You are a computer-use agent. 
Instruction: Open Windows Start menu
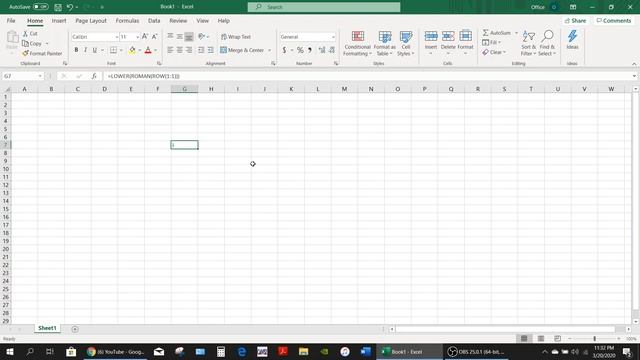coord(10,351)
